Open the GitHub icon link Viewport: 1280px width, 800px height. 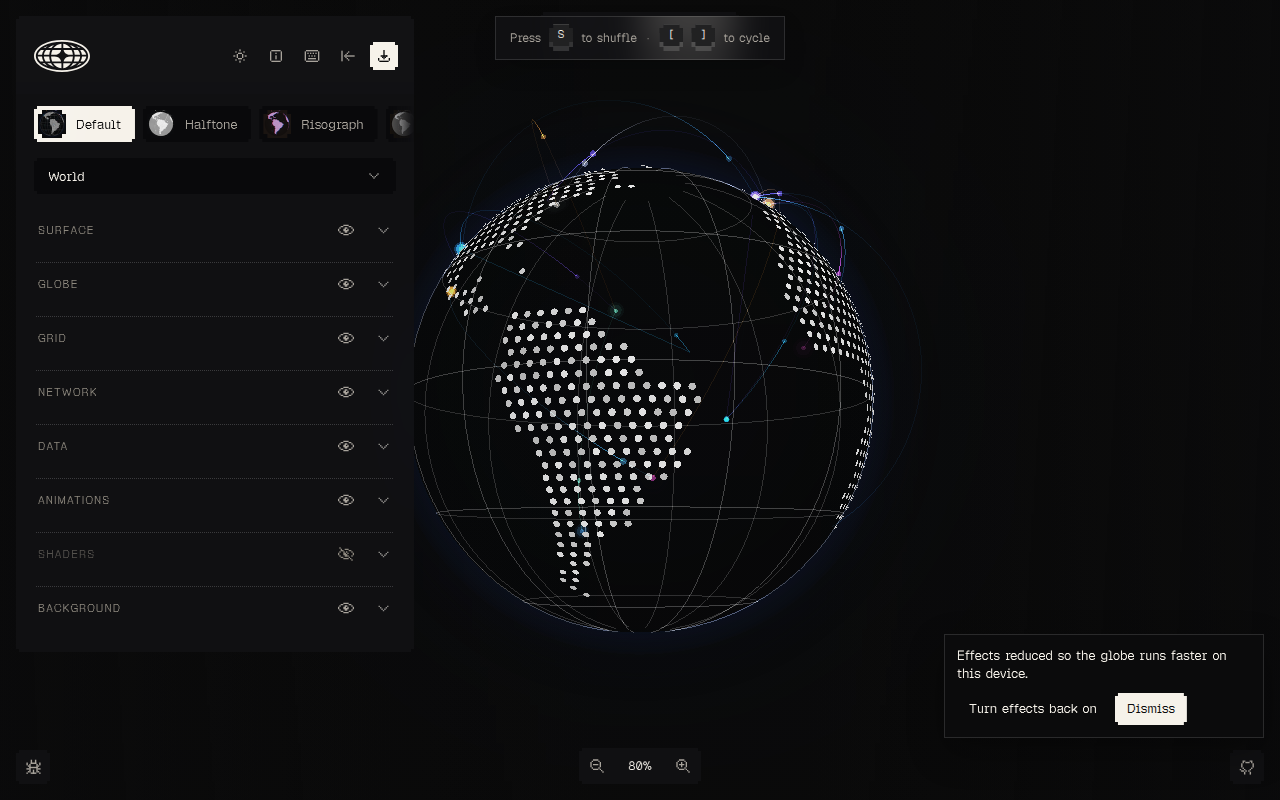(1247, 767)
